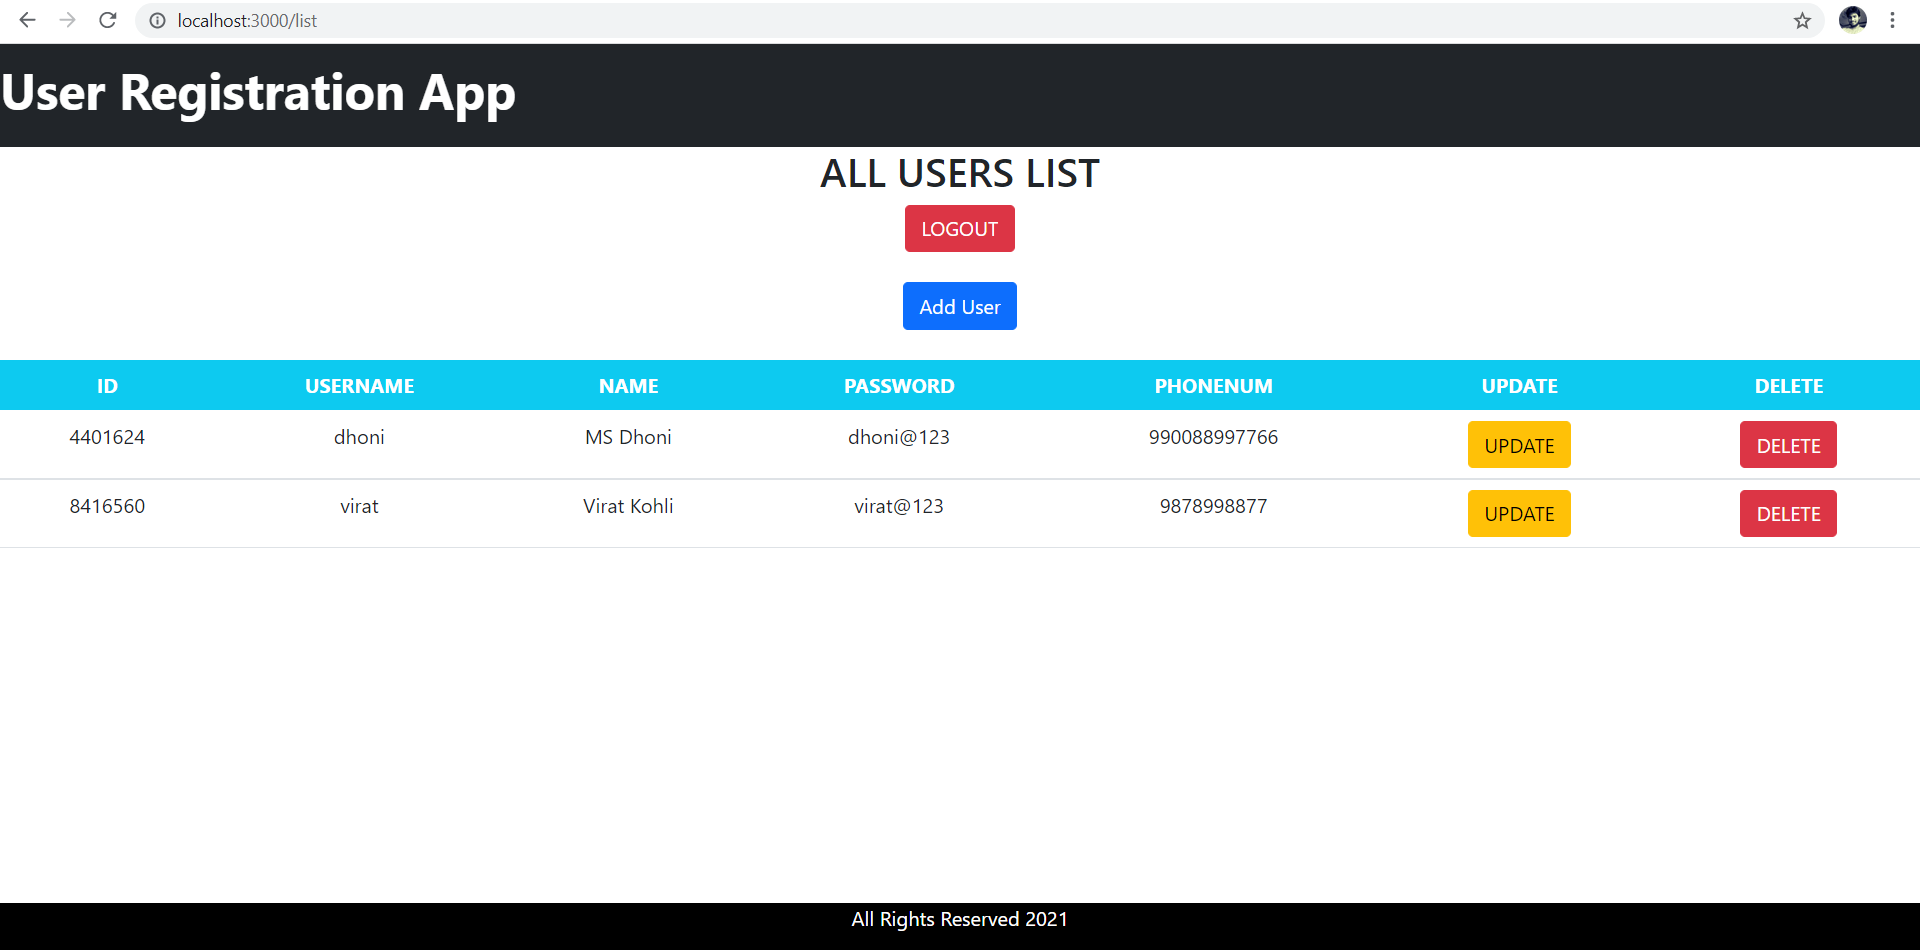Click the User Registration App header title
This screenshot has height=950, width=1920.
(259, 94)
